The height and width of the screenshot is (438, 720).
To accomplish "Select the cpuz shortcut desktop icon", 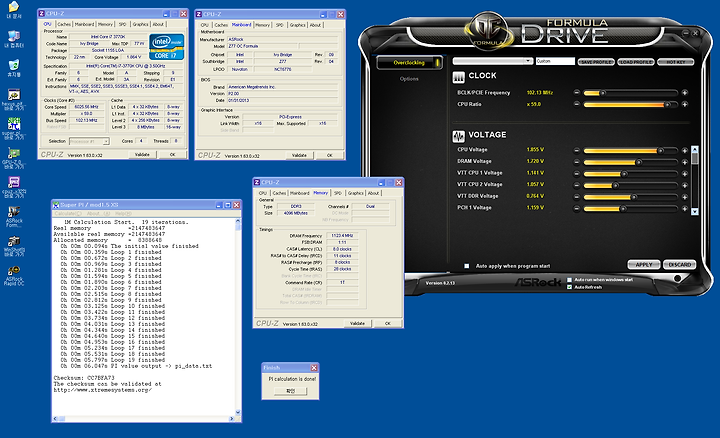I will coord(14,187).
